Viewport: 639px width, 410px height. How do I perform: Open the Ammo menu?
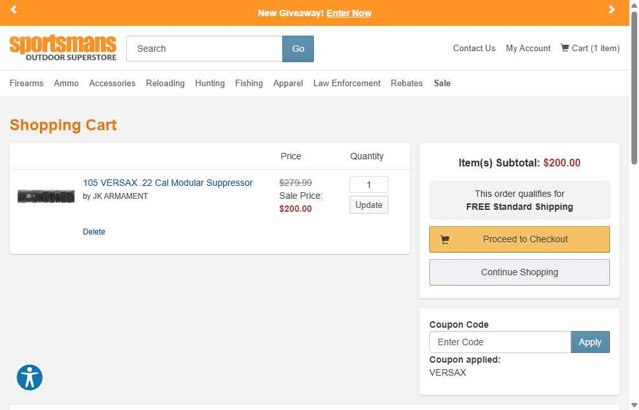click(x=66, y=83)
